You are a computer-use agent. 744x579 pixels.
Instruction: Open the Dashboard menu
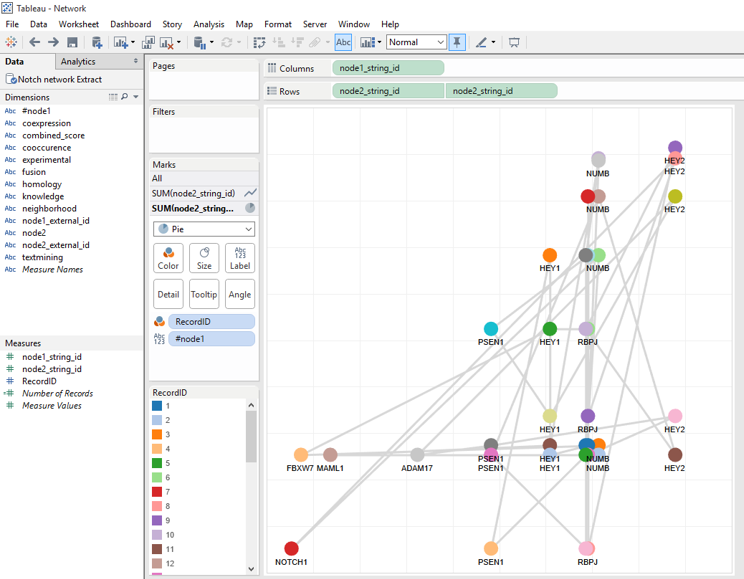(130, 24)
